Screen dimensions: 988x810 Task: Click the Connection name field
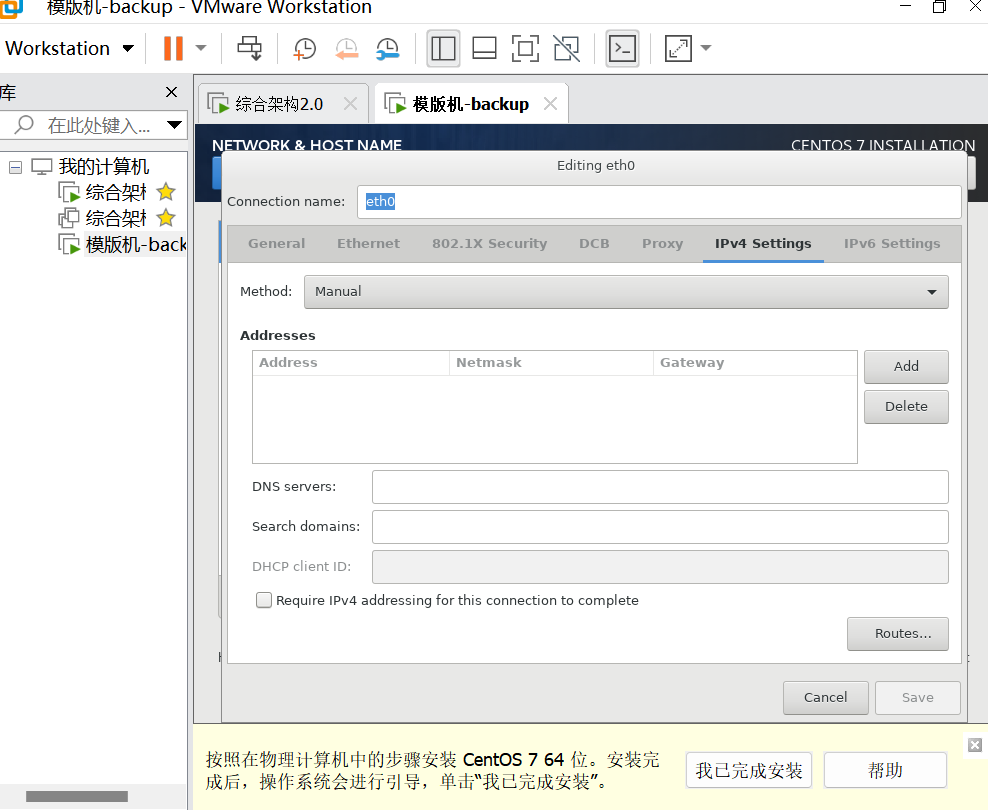659,202
